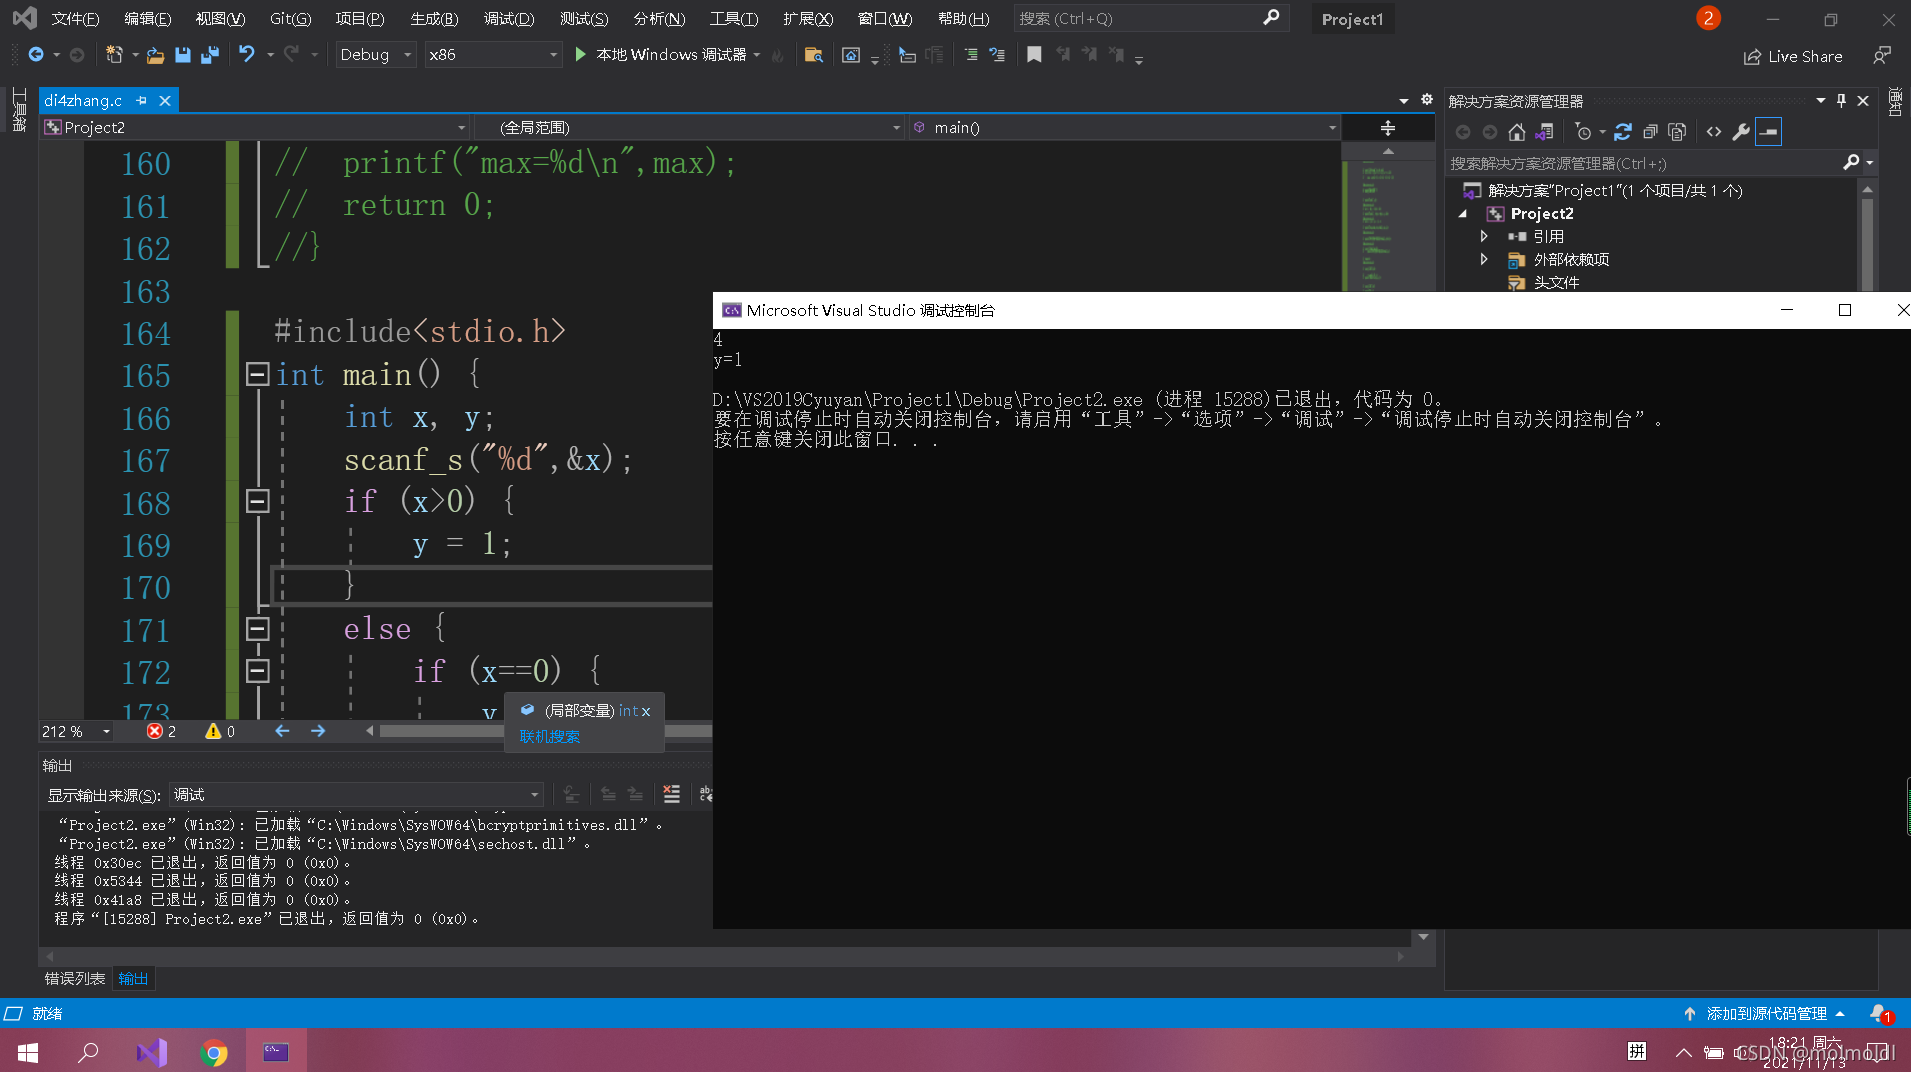The height and width of the screenshot is (1072, 1911).
Task: Click the navigate-back arrow in editor footer
Action: 282,732
